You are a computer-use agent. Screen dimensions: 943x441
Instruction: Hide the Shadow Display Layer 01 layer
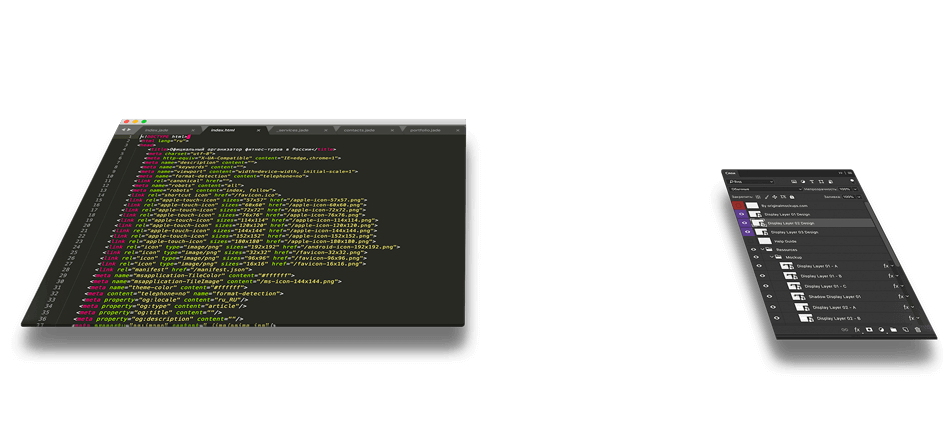(767, 296)
